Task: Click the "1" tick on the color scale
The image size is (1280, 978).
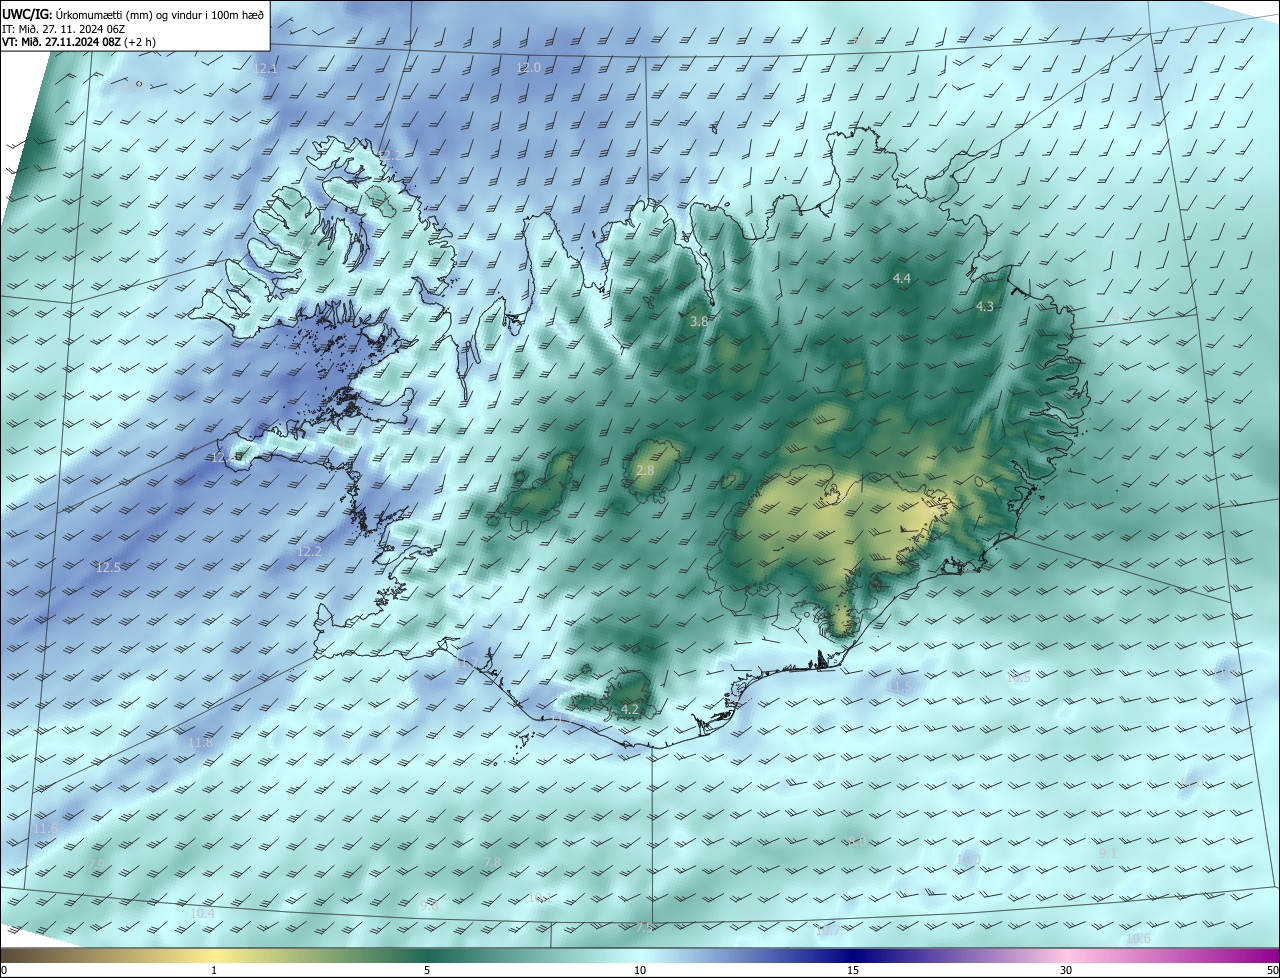Action: 214,970
